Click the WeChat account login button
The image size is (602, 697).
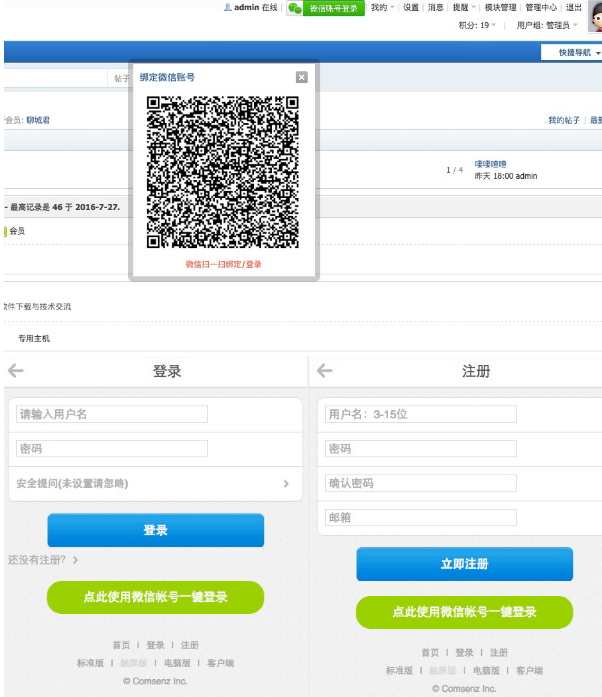[x=325, y=8]
